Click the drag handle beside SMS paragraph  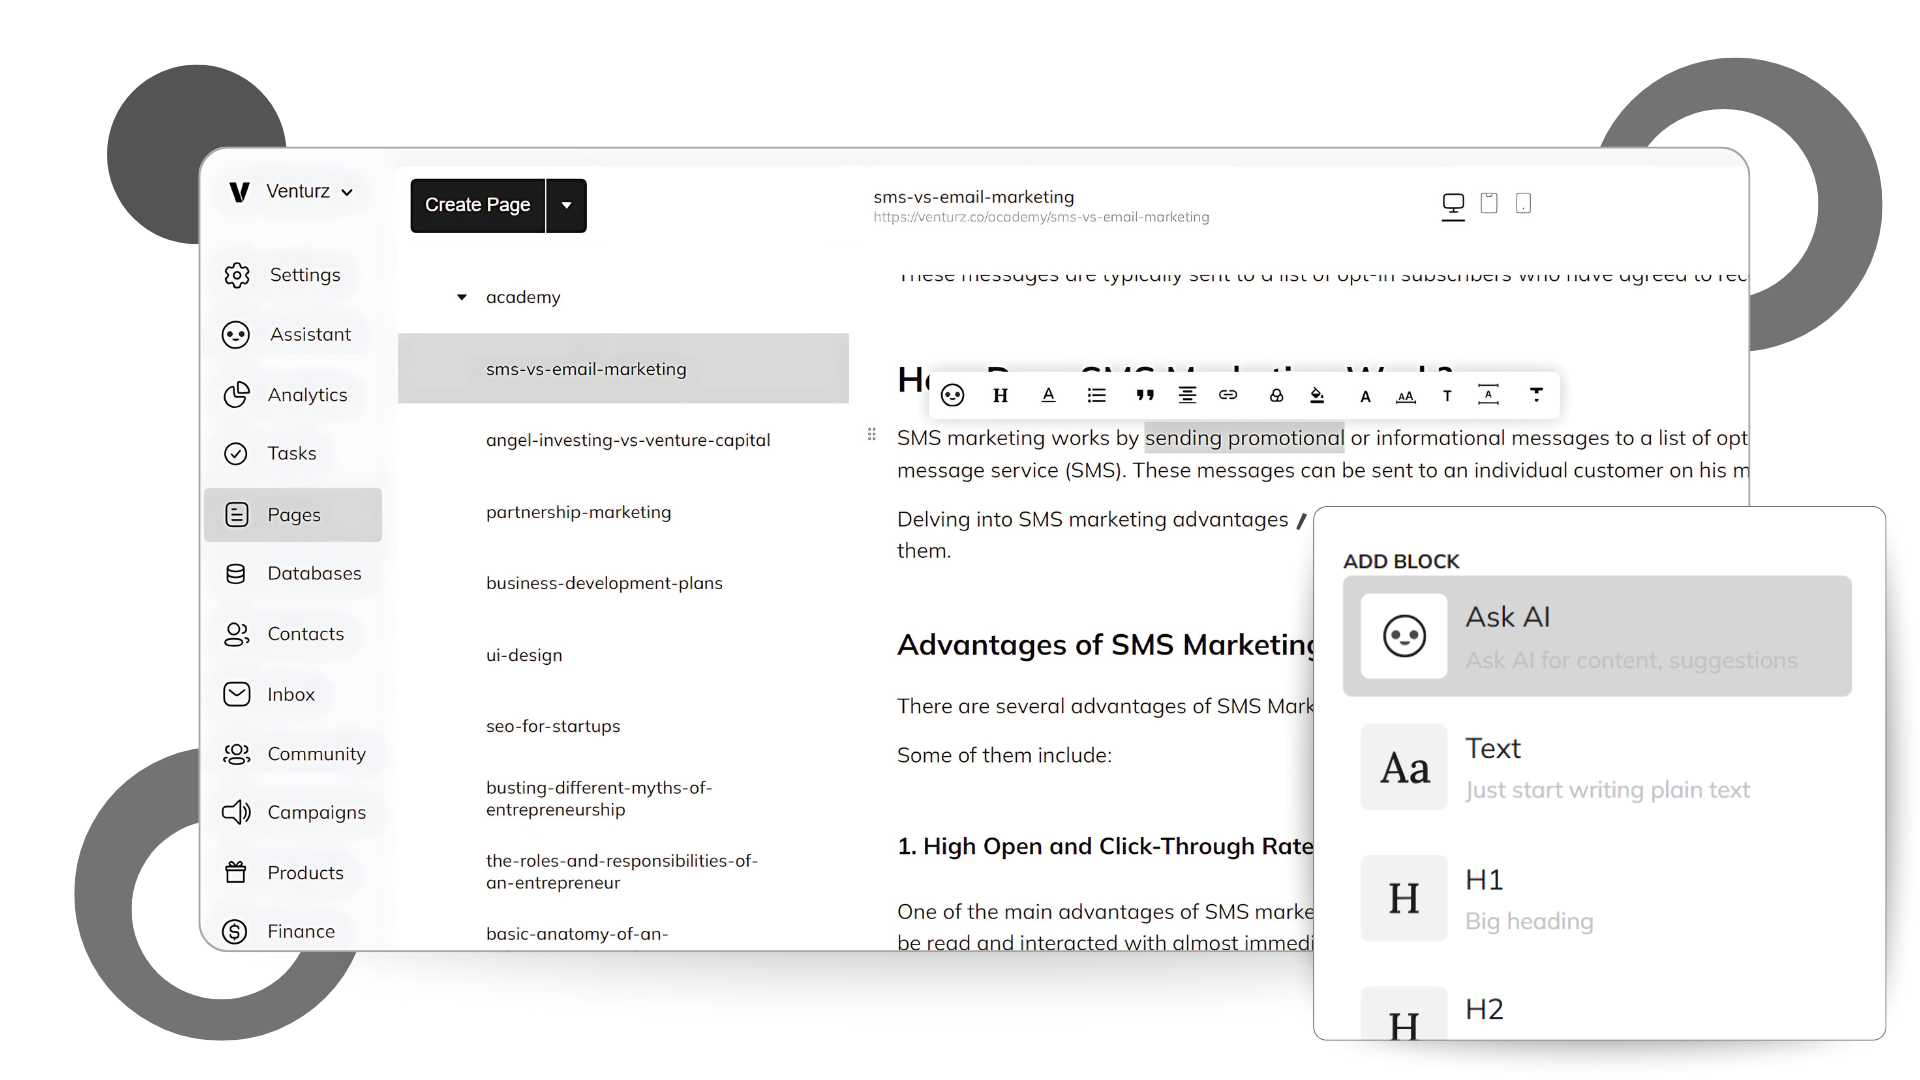tap(871, 434)
